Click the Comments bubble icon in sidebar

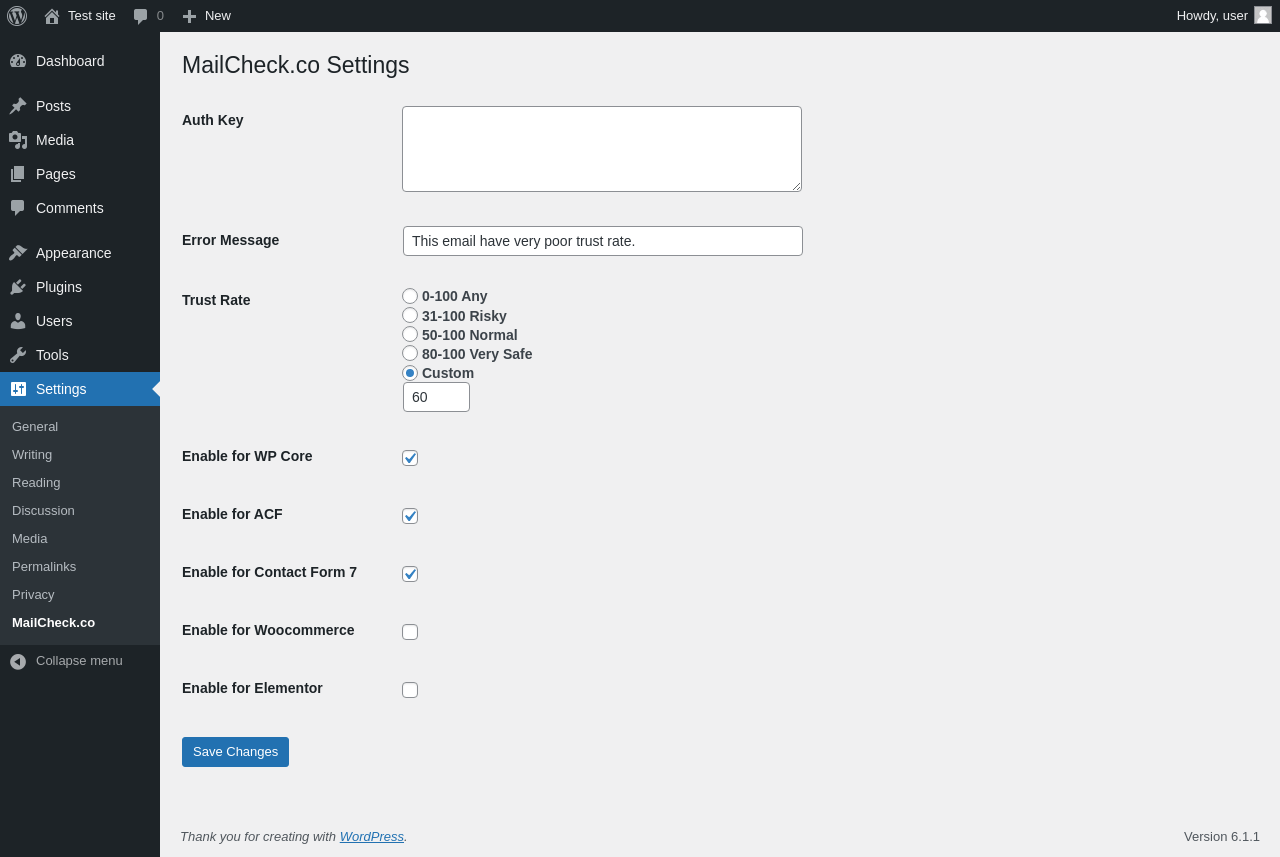point(18,208)
